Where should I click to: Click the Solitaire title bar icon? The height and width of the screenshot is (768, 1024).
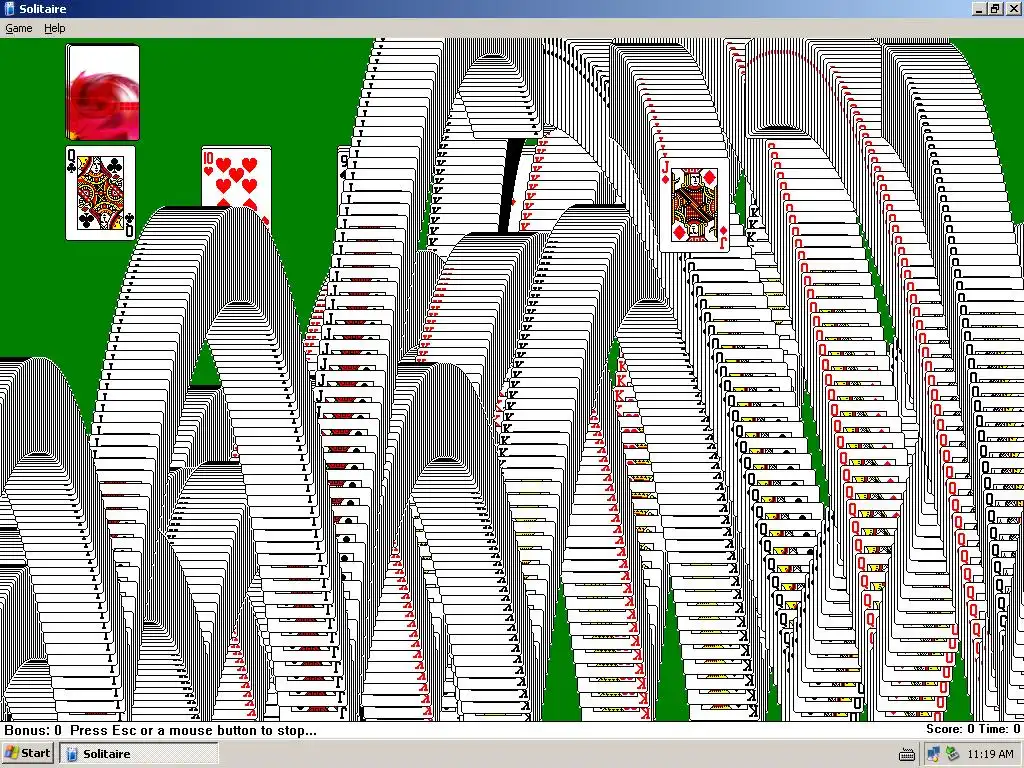click(9, 8)
